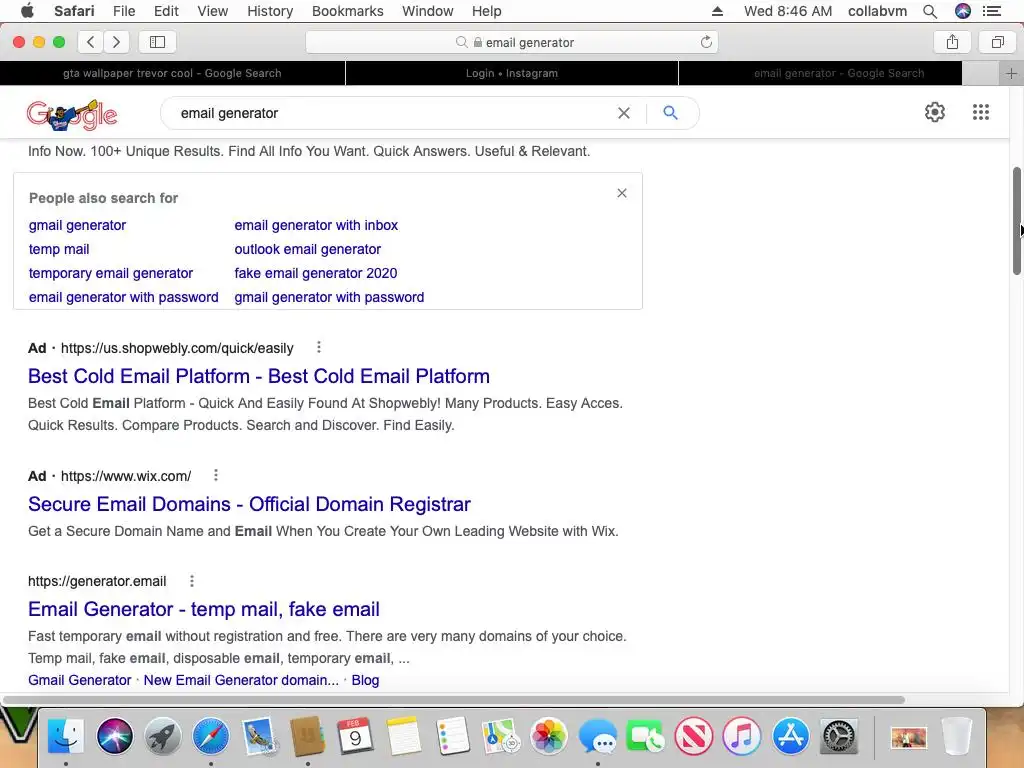
Task: Click email generator with inbox suggestion
Action: (x=316, y=225)
